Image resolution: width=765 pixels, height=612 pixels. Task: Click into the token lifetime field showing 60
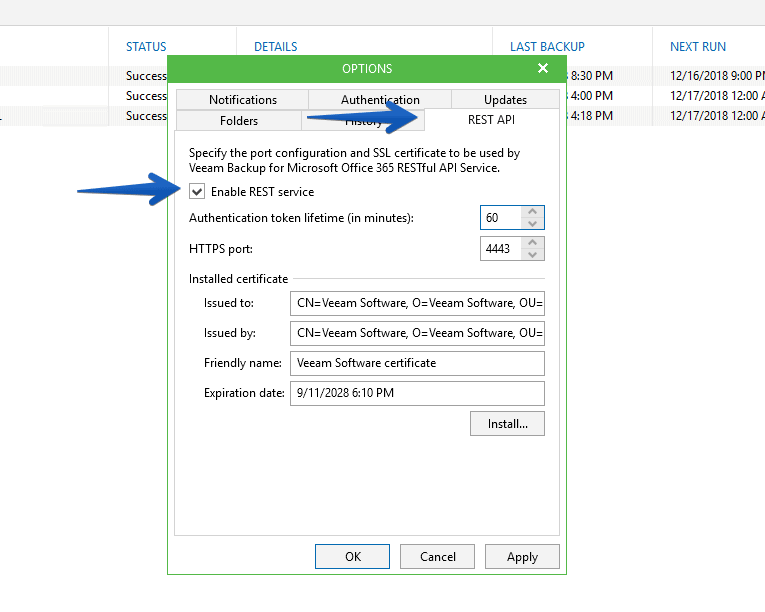click(x=501, y=218)
